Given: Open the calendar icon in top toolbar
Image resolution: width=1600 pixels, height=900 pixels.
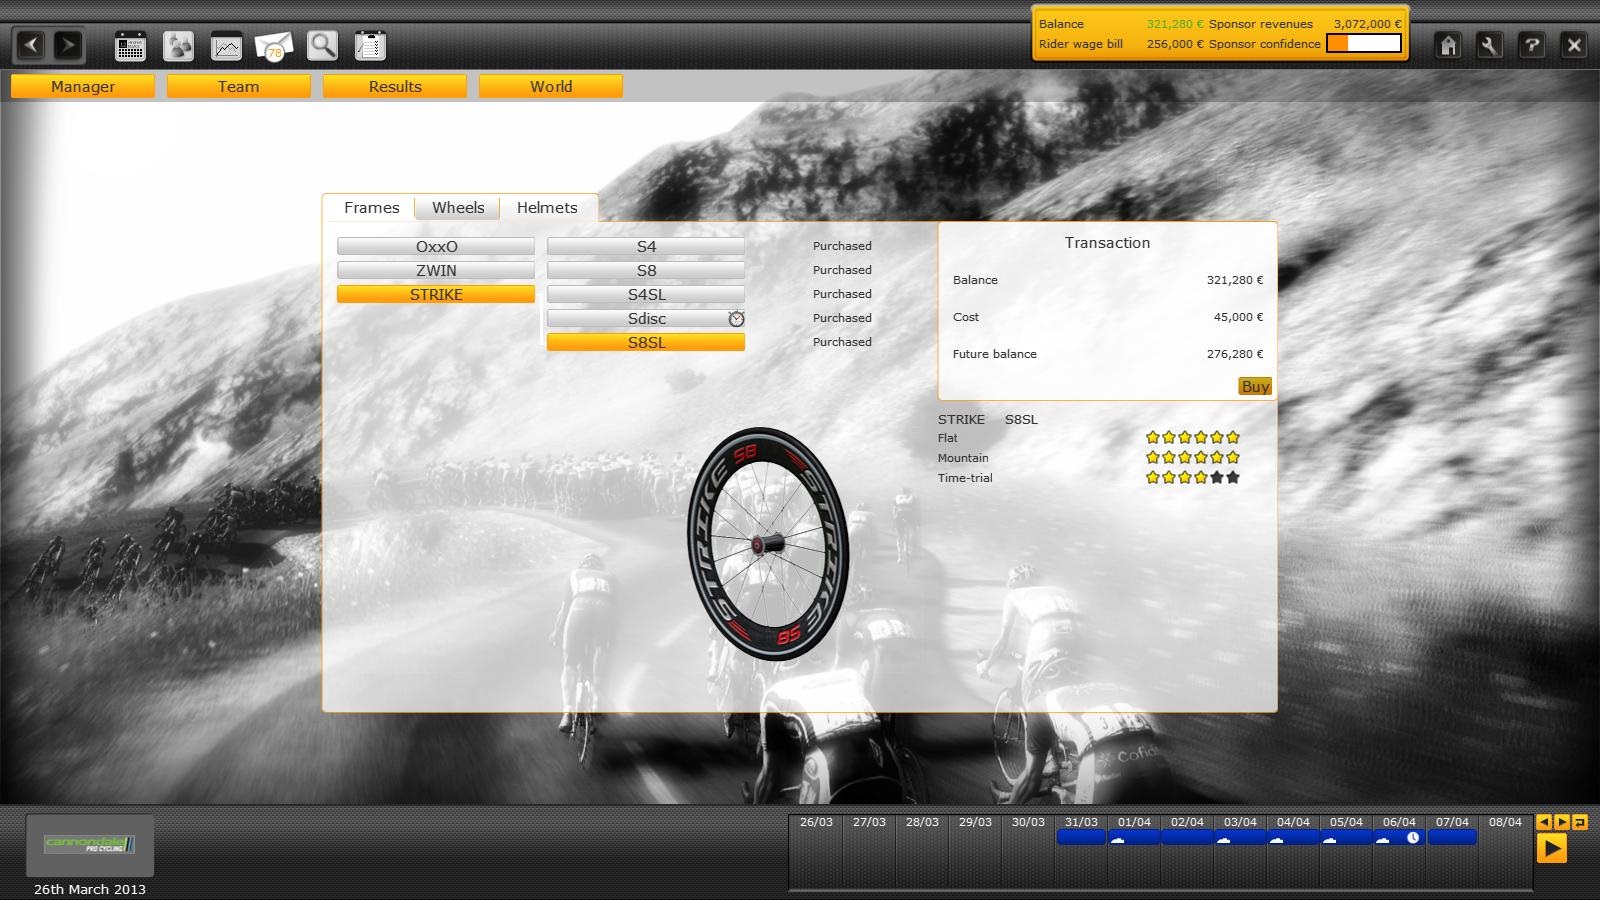Looking at the screenshot, I should (130, 46).
